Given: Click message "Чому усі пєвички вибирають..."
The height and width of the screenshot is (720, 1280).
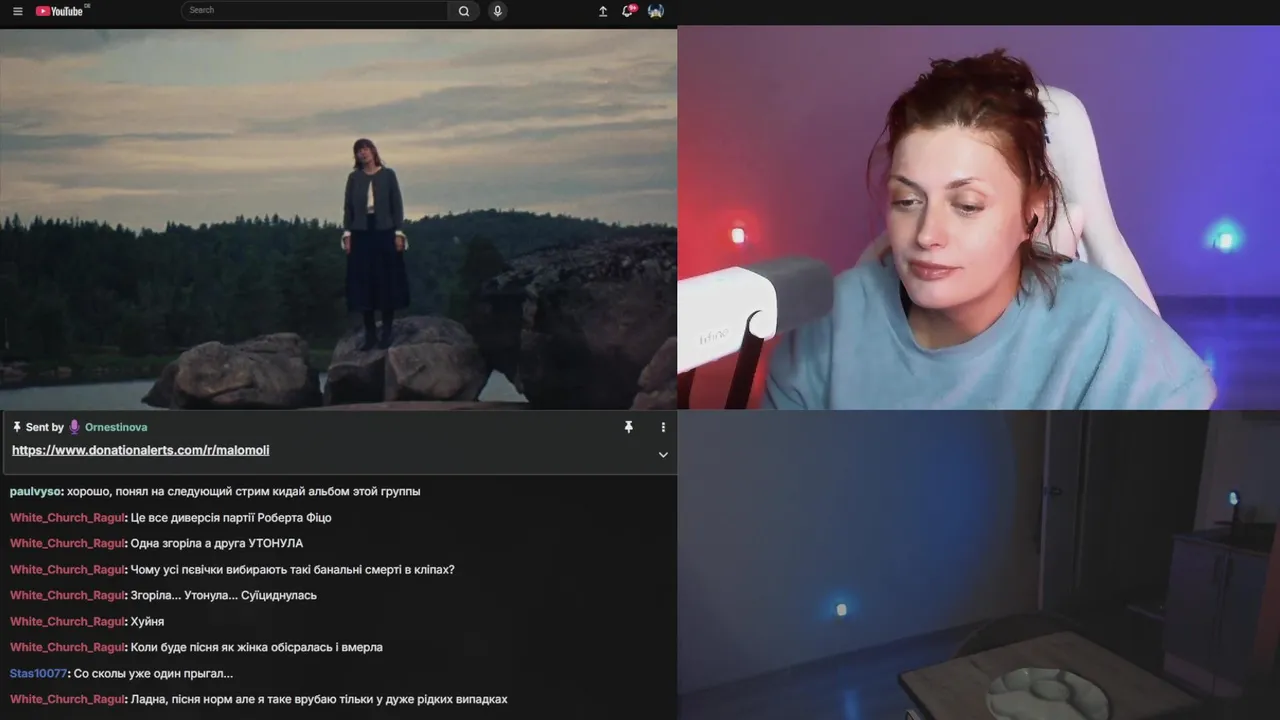Looking at the screenshot, I should point(293,570).
